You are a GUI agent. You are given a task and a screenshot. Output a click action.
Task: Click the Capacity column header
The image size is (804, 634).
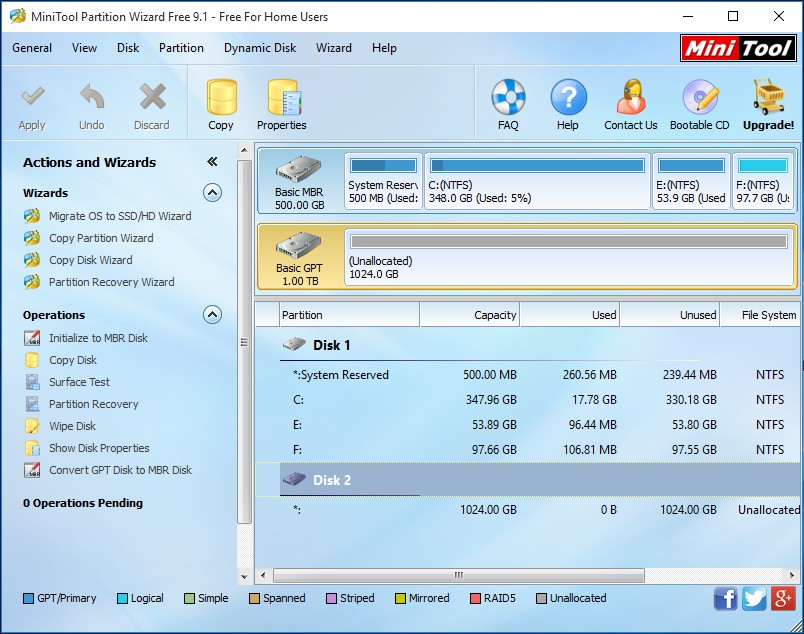pos(470,315)
